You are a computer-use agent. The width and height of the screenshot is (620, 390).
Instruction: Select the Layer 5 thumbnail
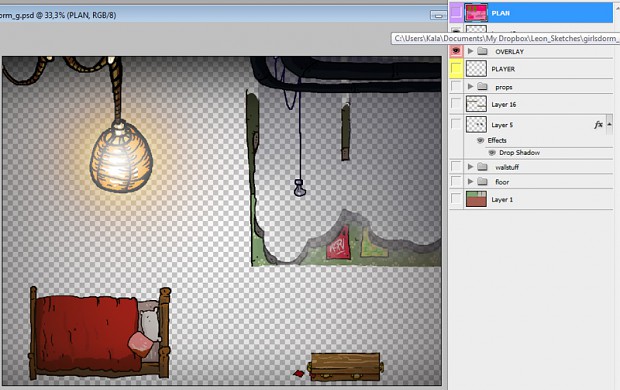coord(476,124)
